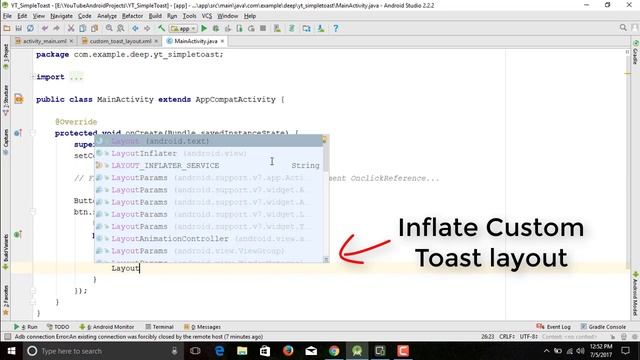The width and height of the screenshot is (640, 360).
Task: Open the Terminal tool window
Action: click(160, 327)
